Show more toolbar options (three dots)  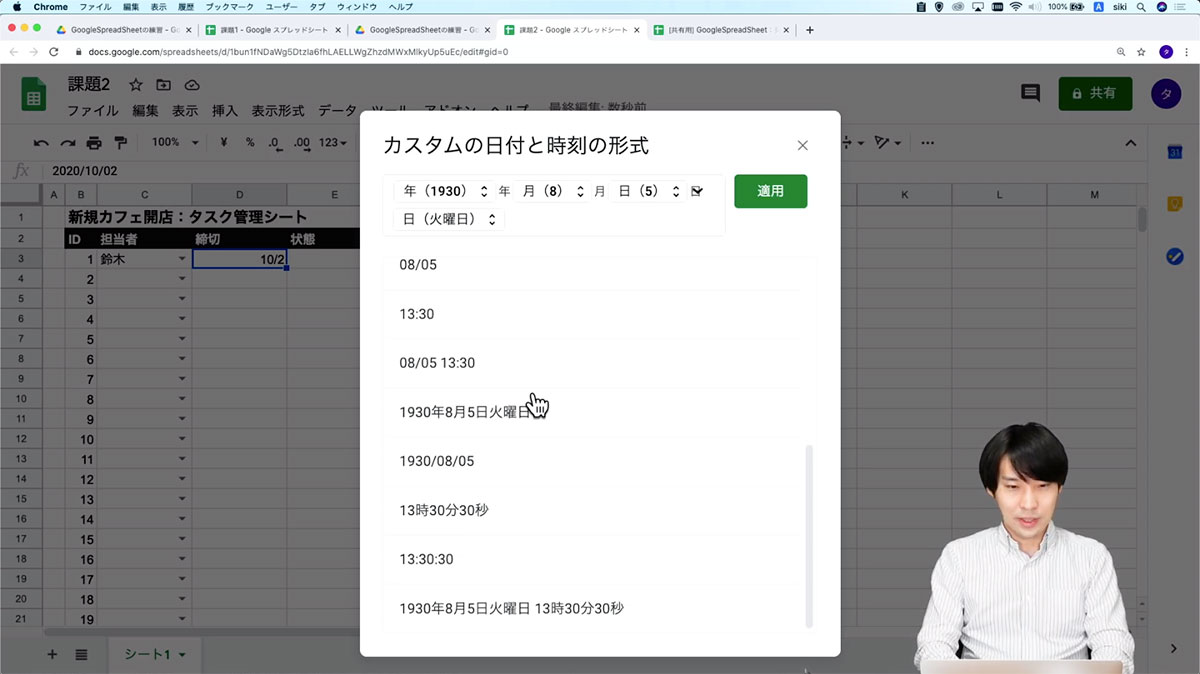point(927,142)
